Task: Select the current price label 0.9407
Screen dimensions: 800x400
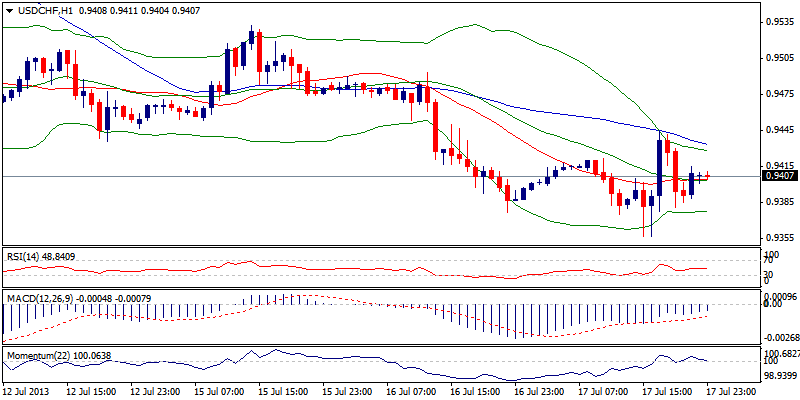Action: (778, 176)
